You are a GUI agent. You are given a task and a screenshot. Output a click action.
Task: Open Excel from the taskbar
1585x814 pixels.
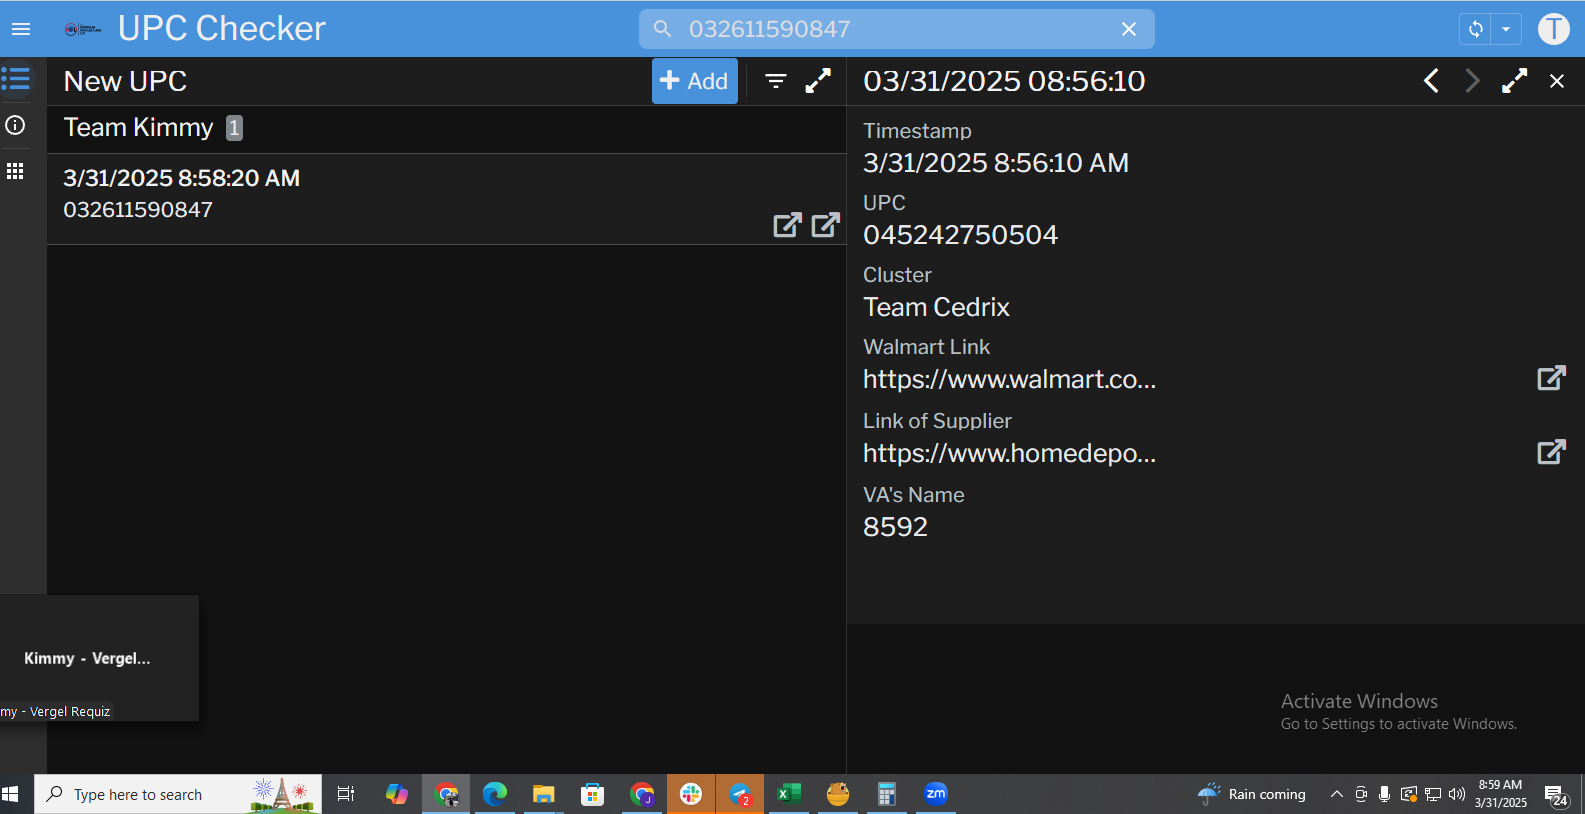click(789, 794)
